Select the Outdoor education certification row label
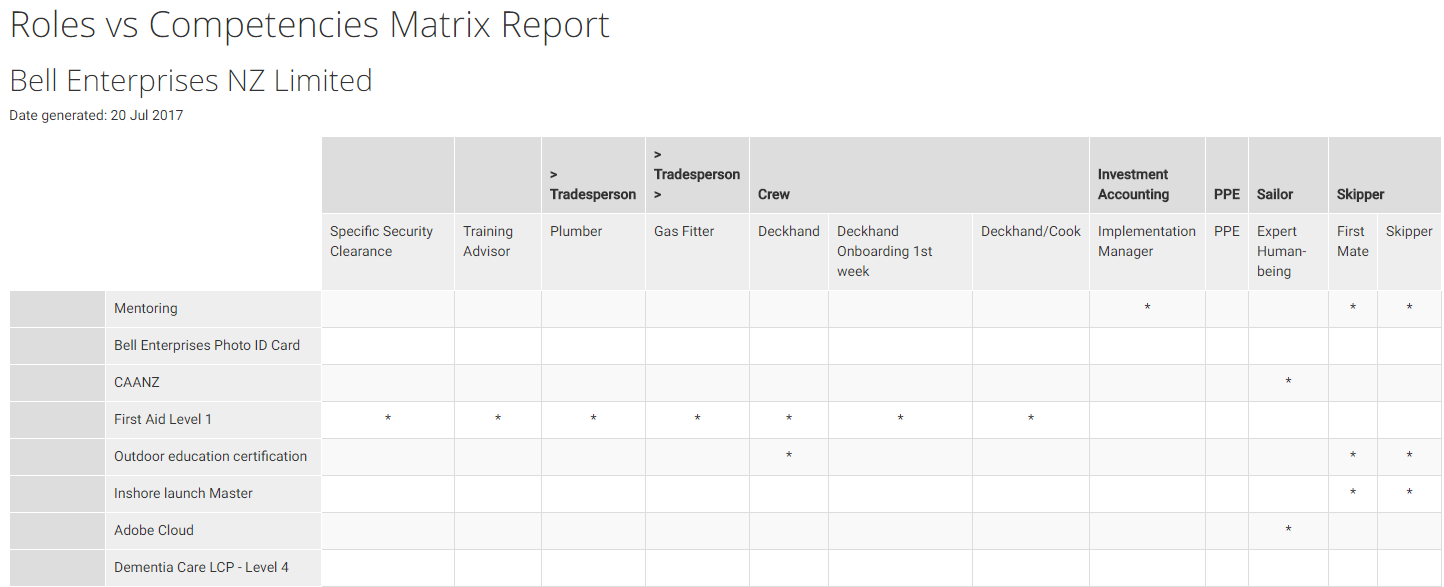The image size is (1444, 587). 211,457
